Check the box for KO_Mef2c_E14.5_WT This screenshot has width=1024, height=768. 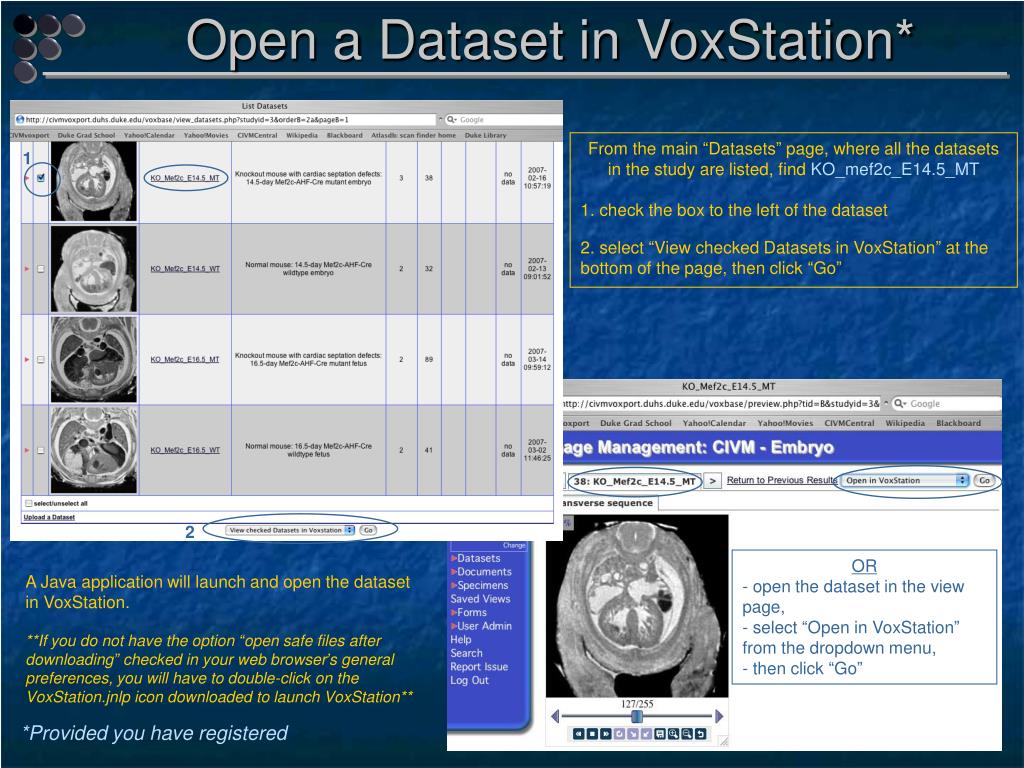click(41, 268)
